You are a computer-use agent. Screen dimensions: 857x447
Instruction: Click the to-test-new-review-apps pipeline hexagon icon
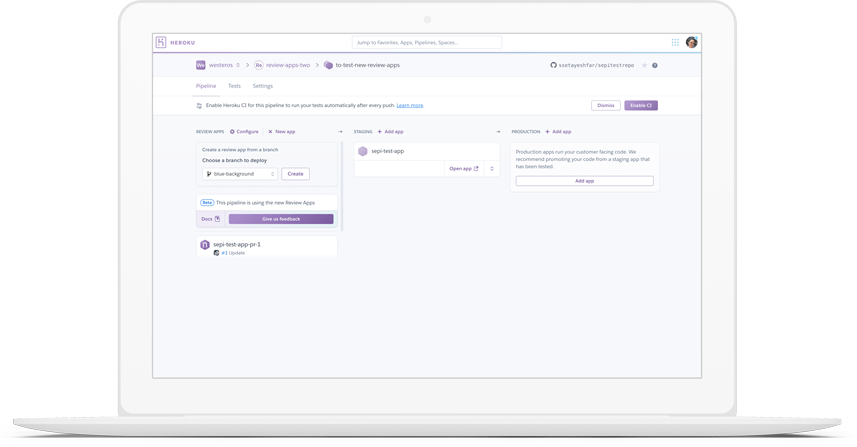328,65
